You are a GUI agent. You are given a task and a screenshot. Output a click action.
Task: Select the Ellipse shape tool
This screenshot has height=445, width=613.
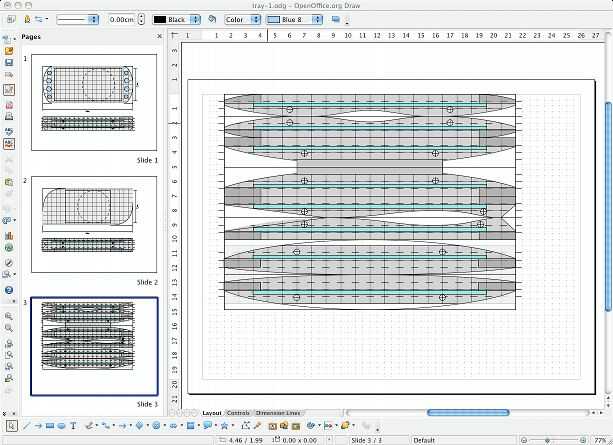pos(62,425)
